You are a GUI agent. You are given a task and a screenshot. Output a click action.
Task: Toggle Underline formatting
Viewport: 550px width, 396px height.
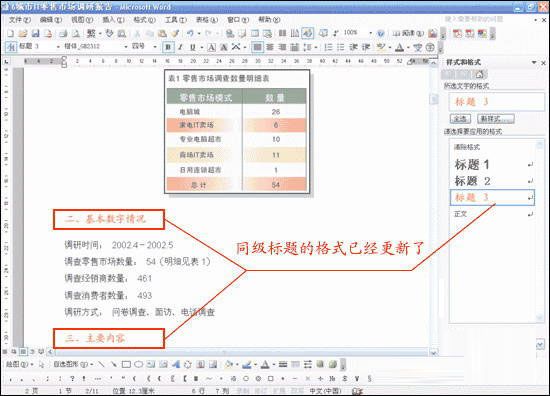pos(193,47)
